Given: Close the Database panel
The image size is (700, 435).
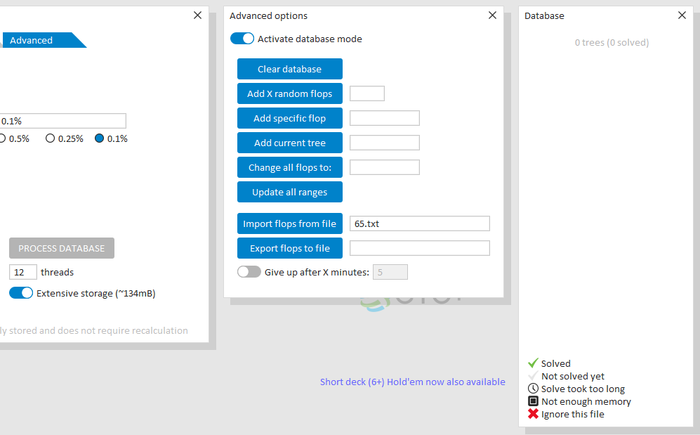Looking at the screenshot, I should [x=682, y=15].
